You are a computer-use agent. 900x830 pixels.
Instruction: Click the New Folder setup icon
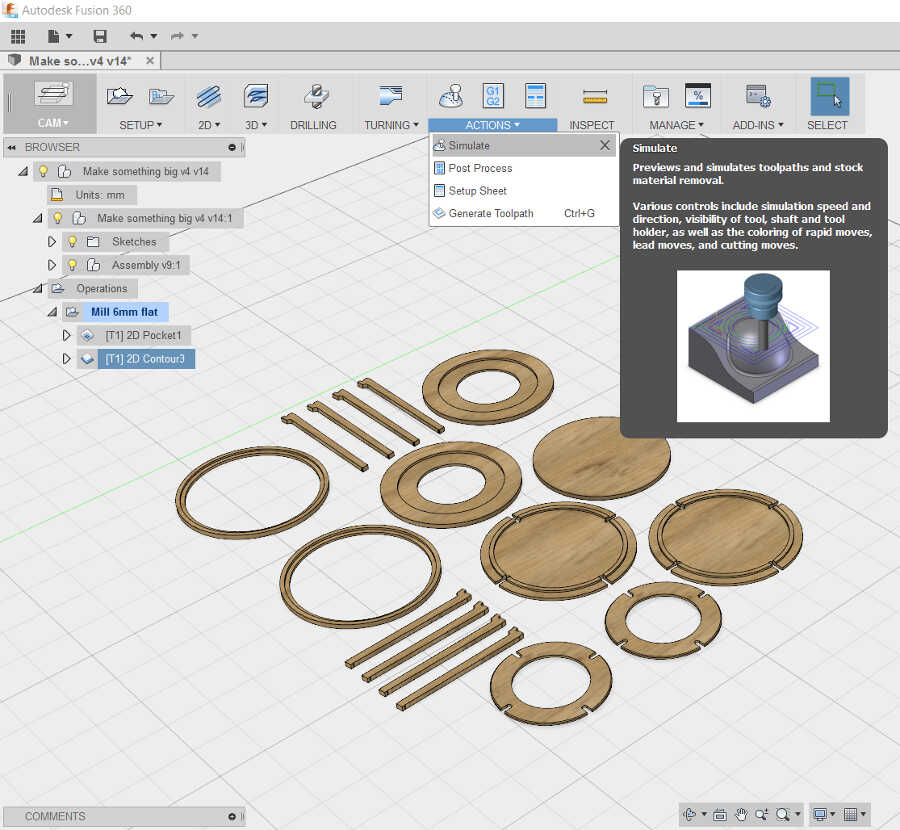(161, 96)
